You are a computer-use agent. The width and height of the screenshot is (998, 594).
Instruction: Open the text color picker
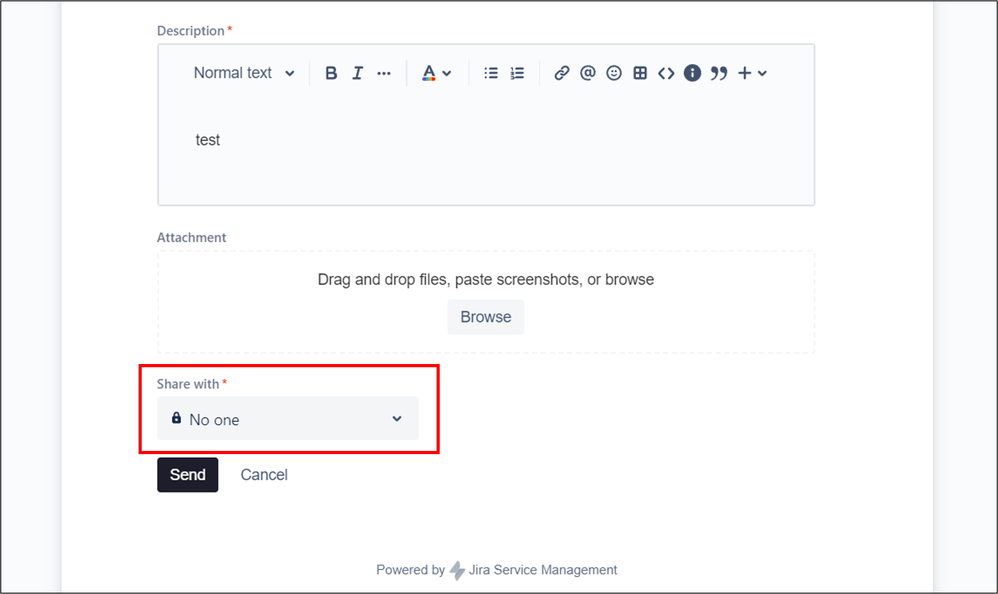(437, 73)
